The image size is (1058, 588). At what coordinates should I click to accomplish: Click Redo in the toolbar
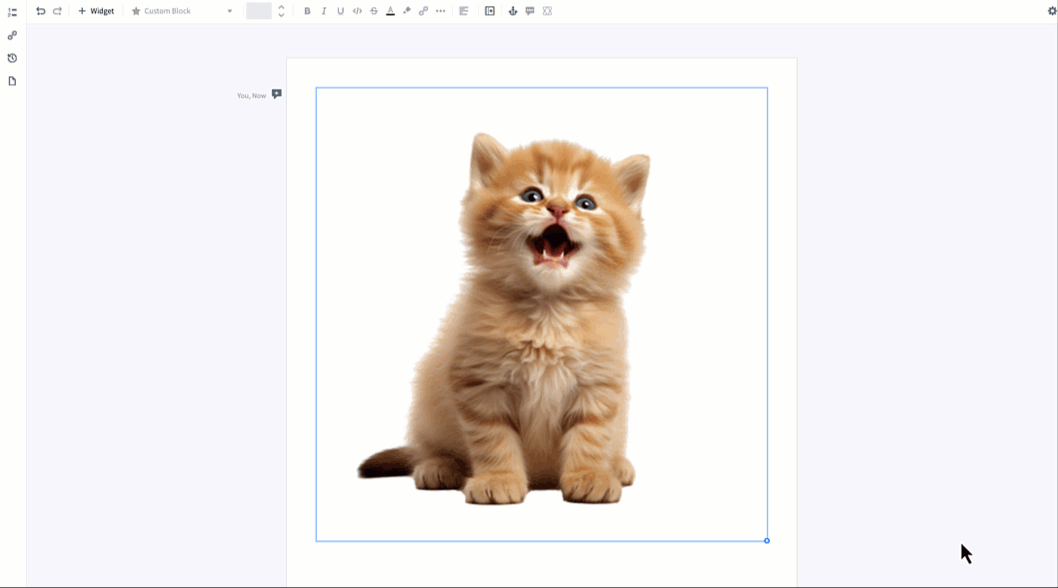click(57, 11)
